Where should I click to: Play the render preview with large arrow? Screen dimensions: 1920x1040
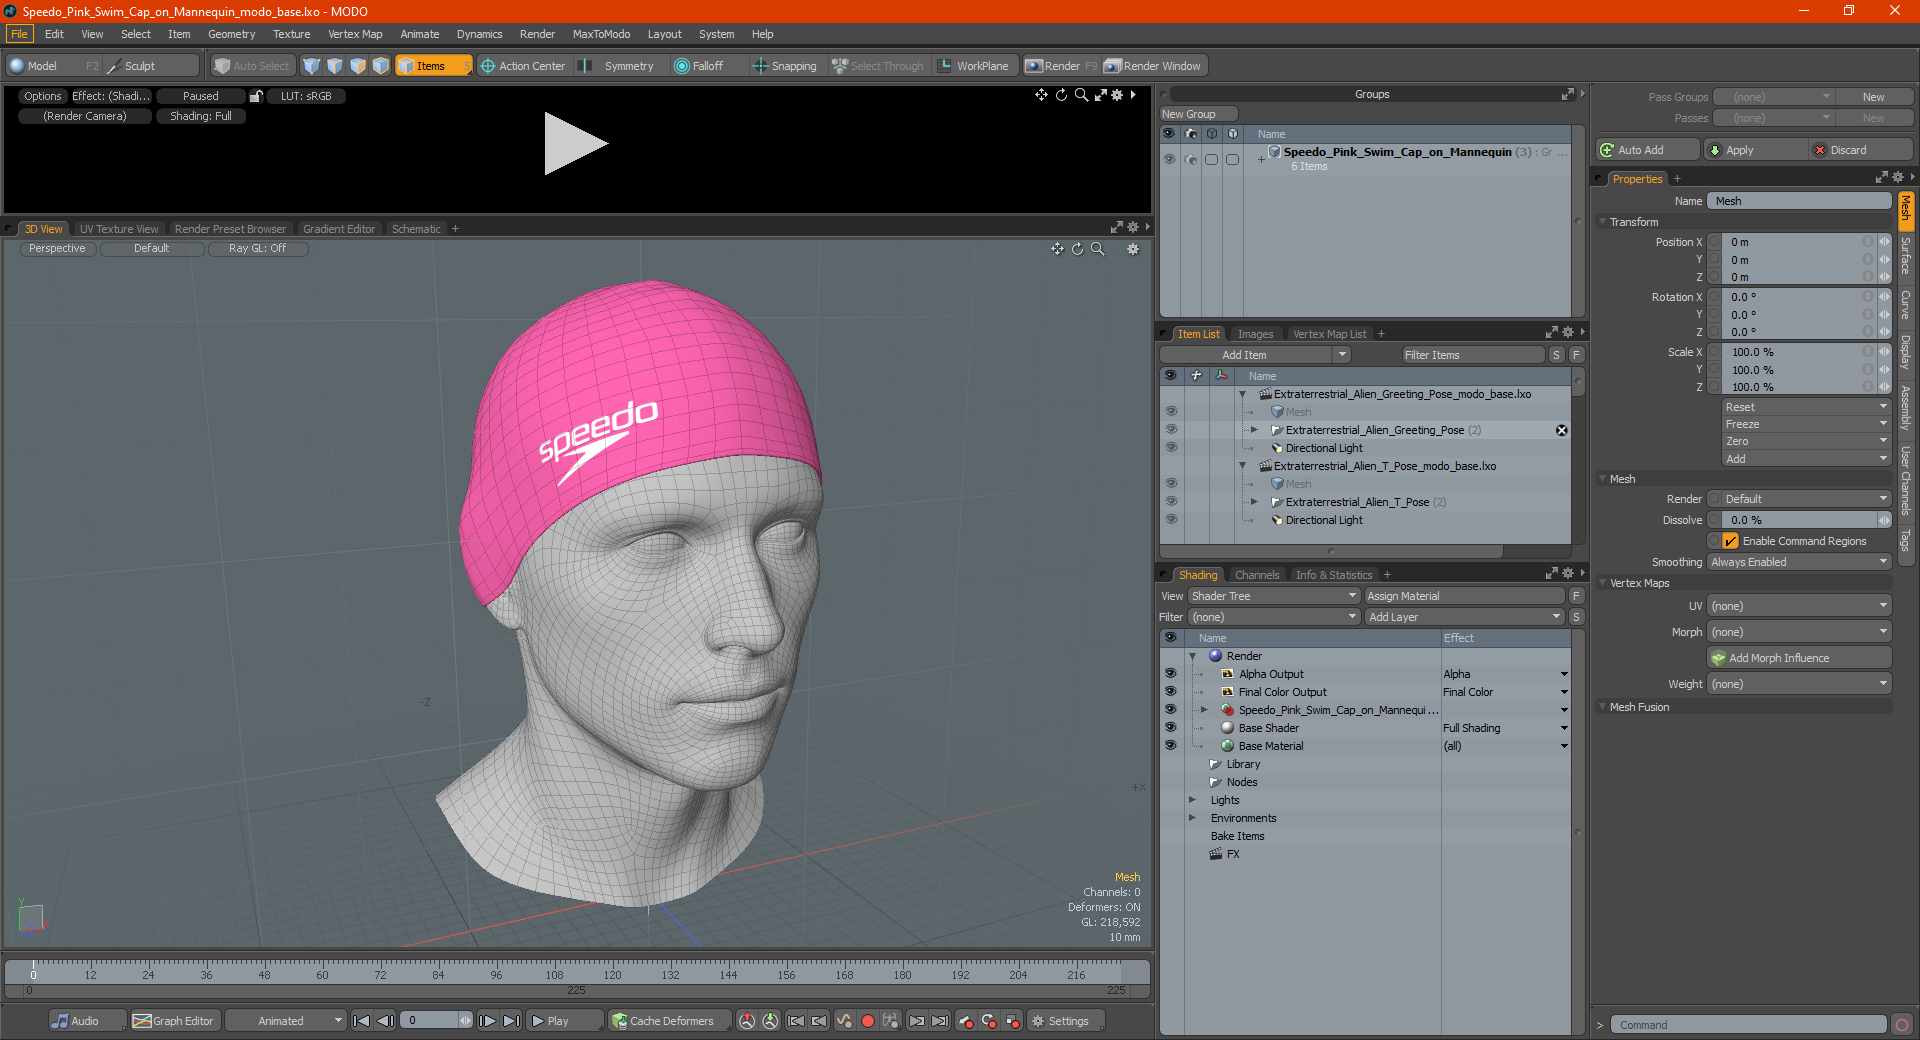coord(574,144)
